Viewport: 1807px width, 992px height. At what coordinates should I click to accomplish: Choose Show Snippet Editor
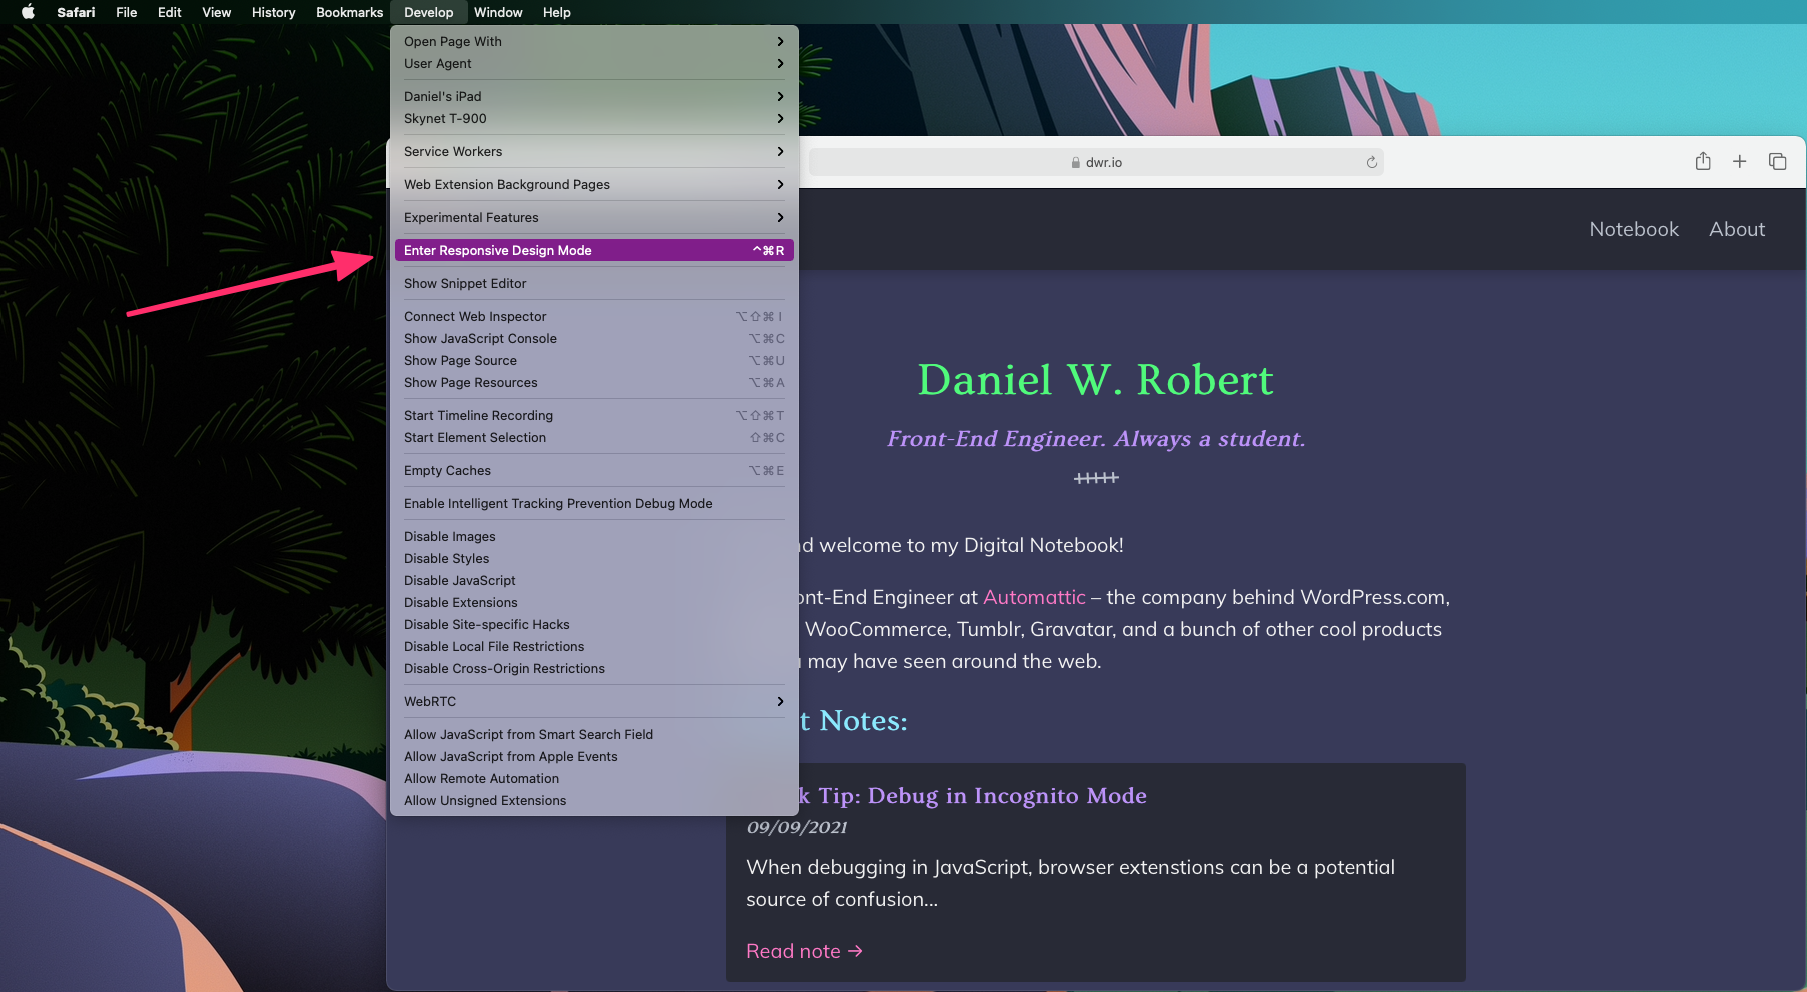coord(594,283)
